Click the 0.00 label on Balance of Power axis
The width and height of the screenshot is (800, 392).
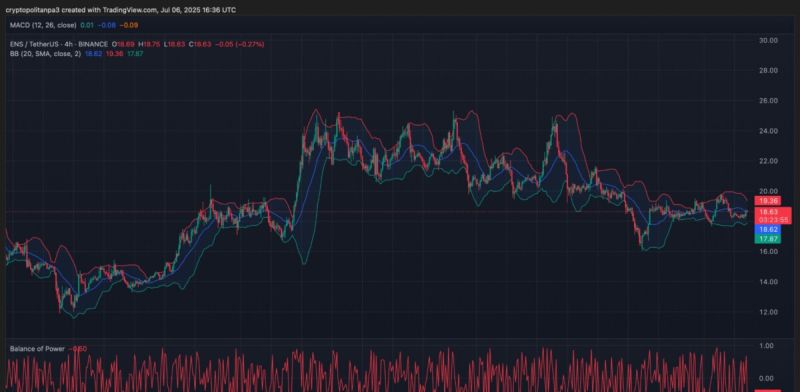(767, 378)
